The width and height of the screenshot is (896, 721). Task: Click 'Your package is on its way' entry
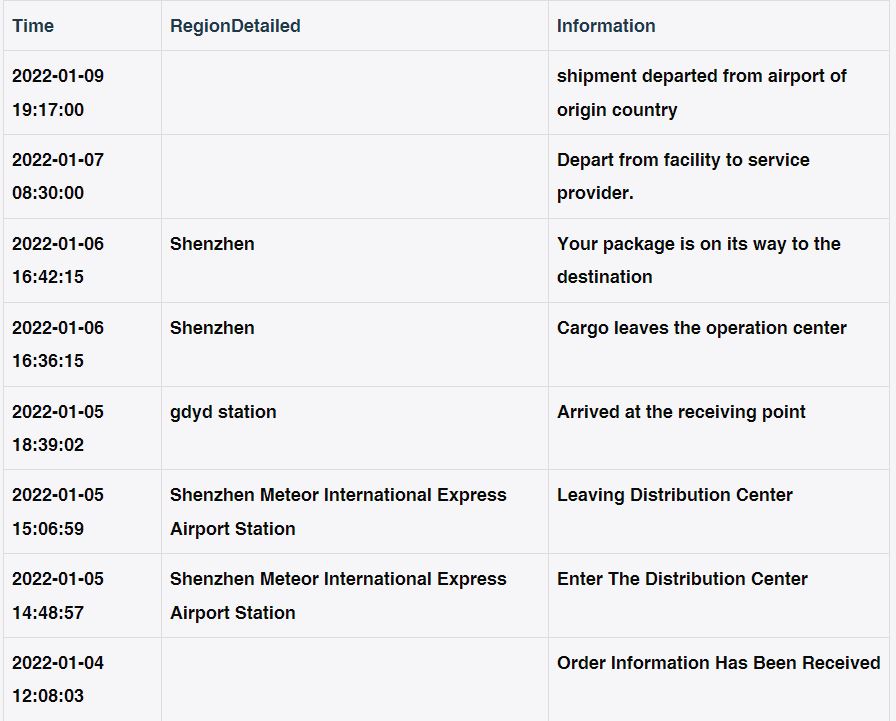(698, 260)
